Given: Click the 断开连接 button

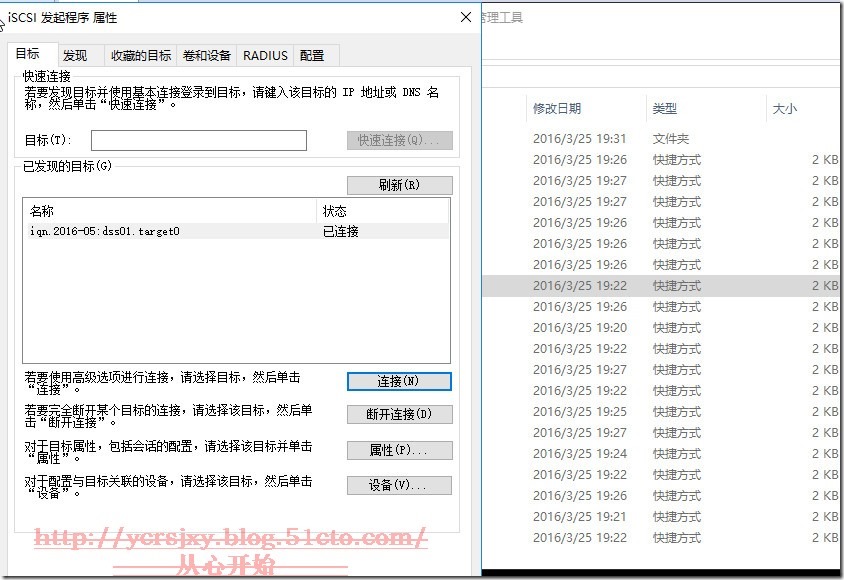Looking at the screenshot, I should (x=399, y=414).
